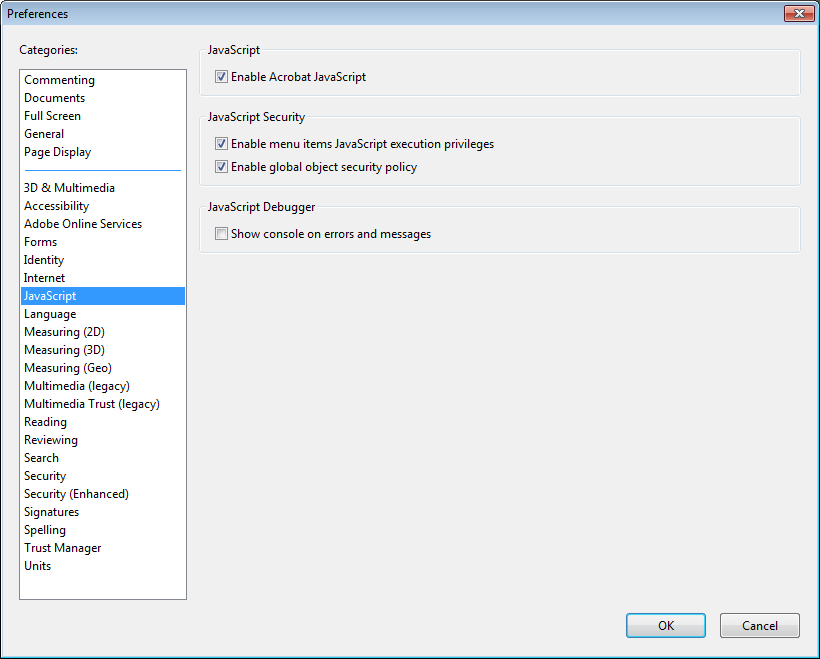The width and height of the screenshot is (820, 659).
Task: Select the highlighted JavaScript category
Action: click(x=103, y=296)
